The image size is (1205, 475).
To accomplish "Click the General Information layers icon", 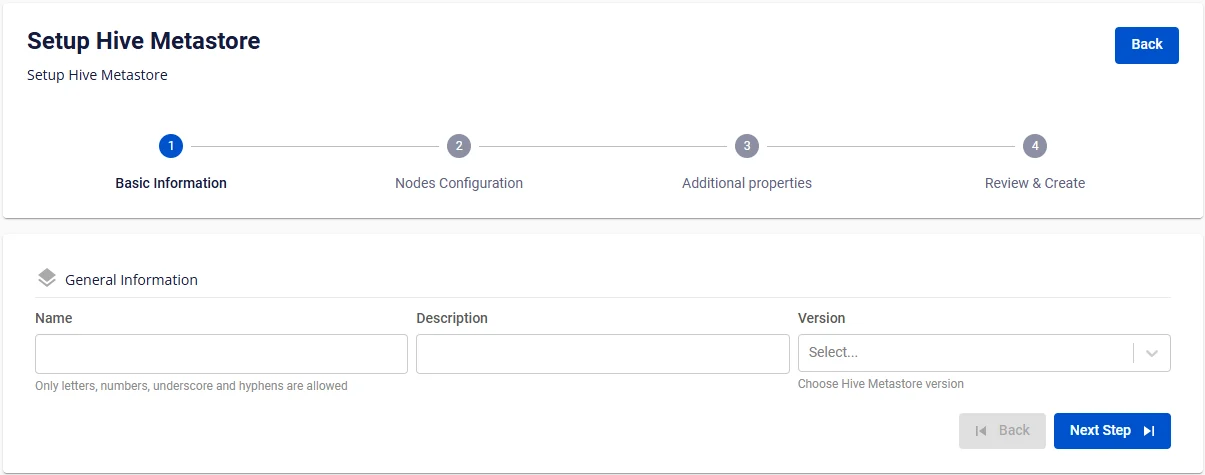I will (46, 279).
